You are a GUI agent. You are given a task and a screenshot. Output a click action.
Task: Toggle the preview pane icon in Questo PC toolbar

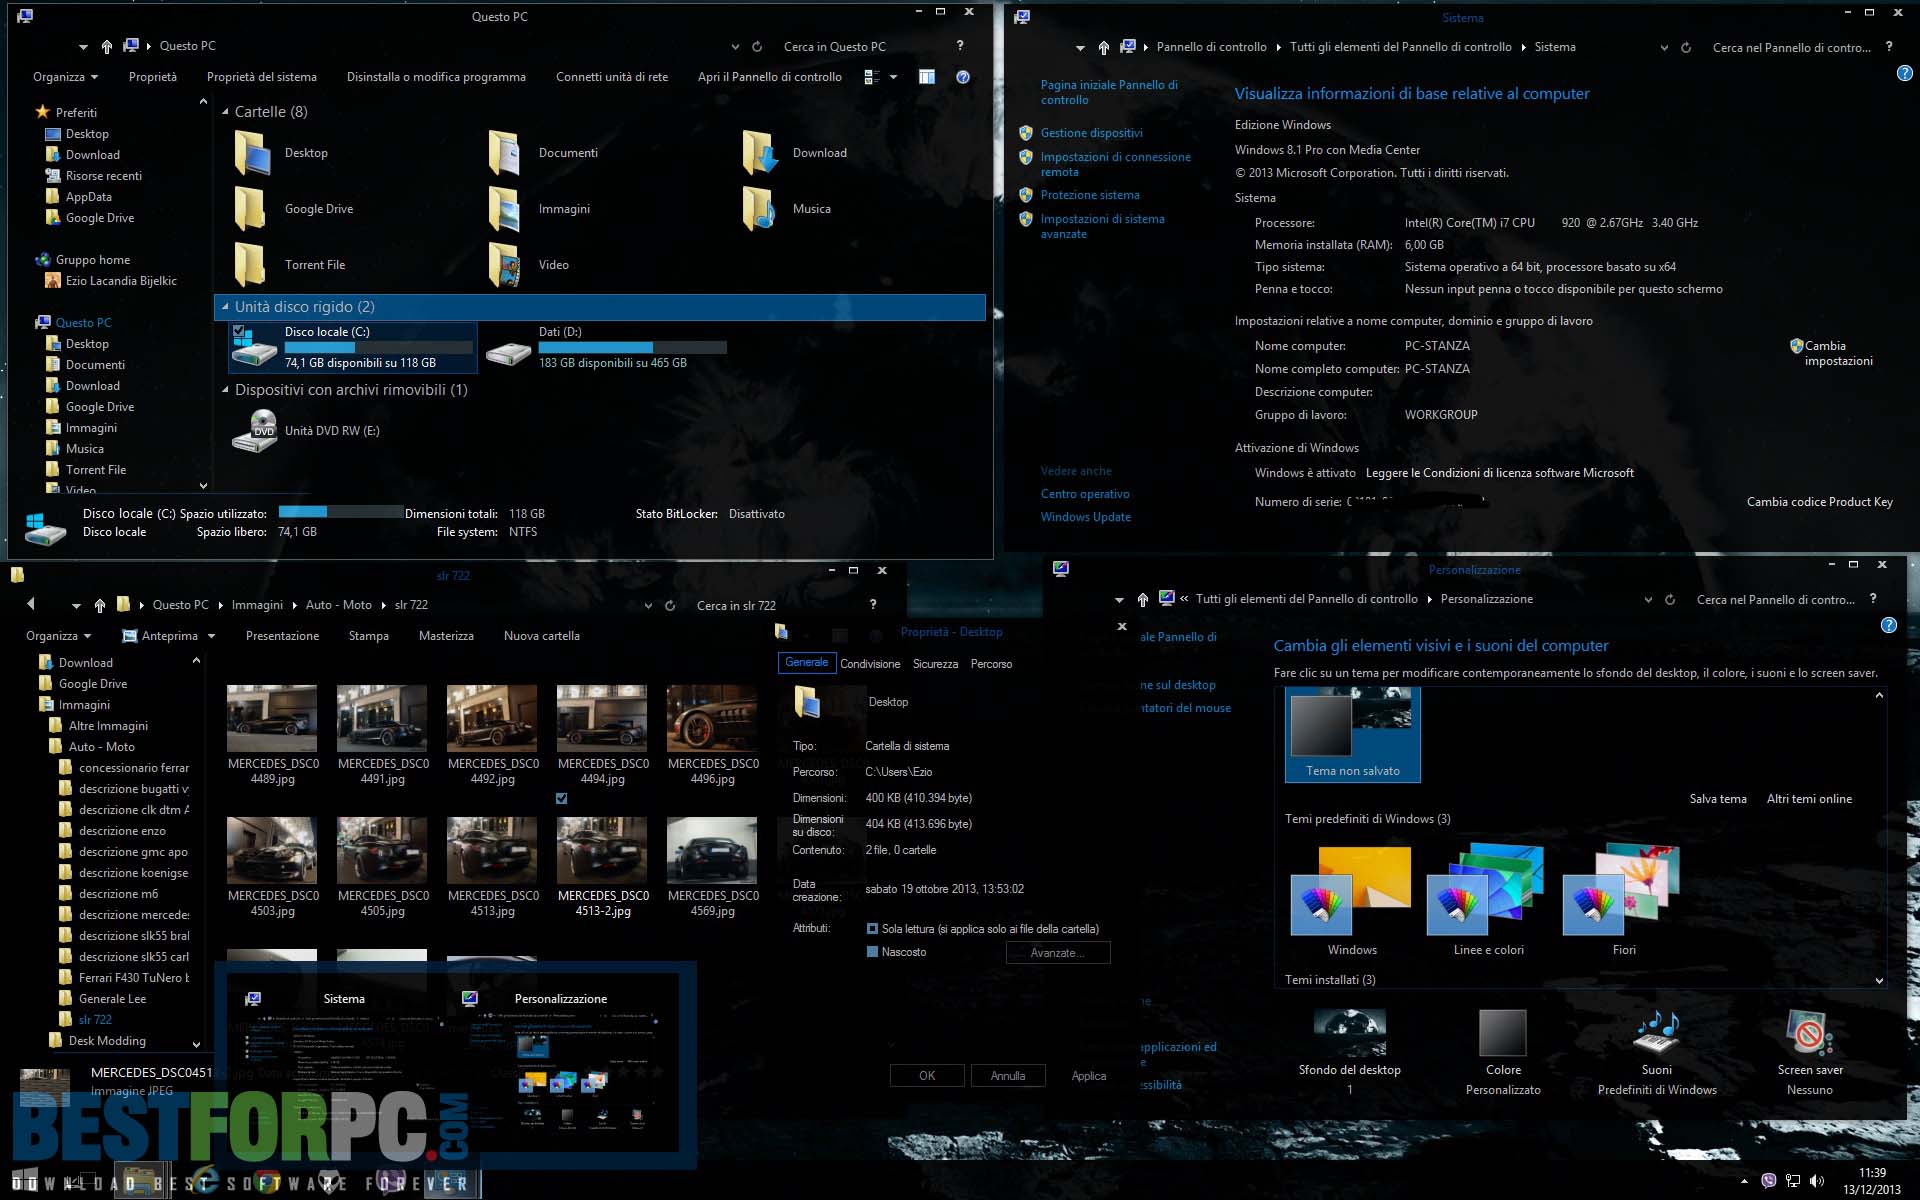[927, 77]
